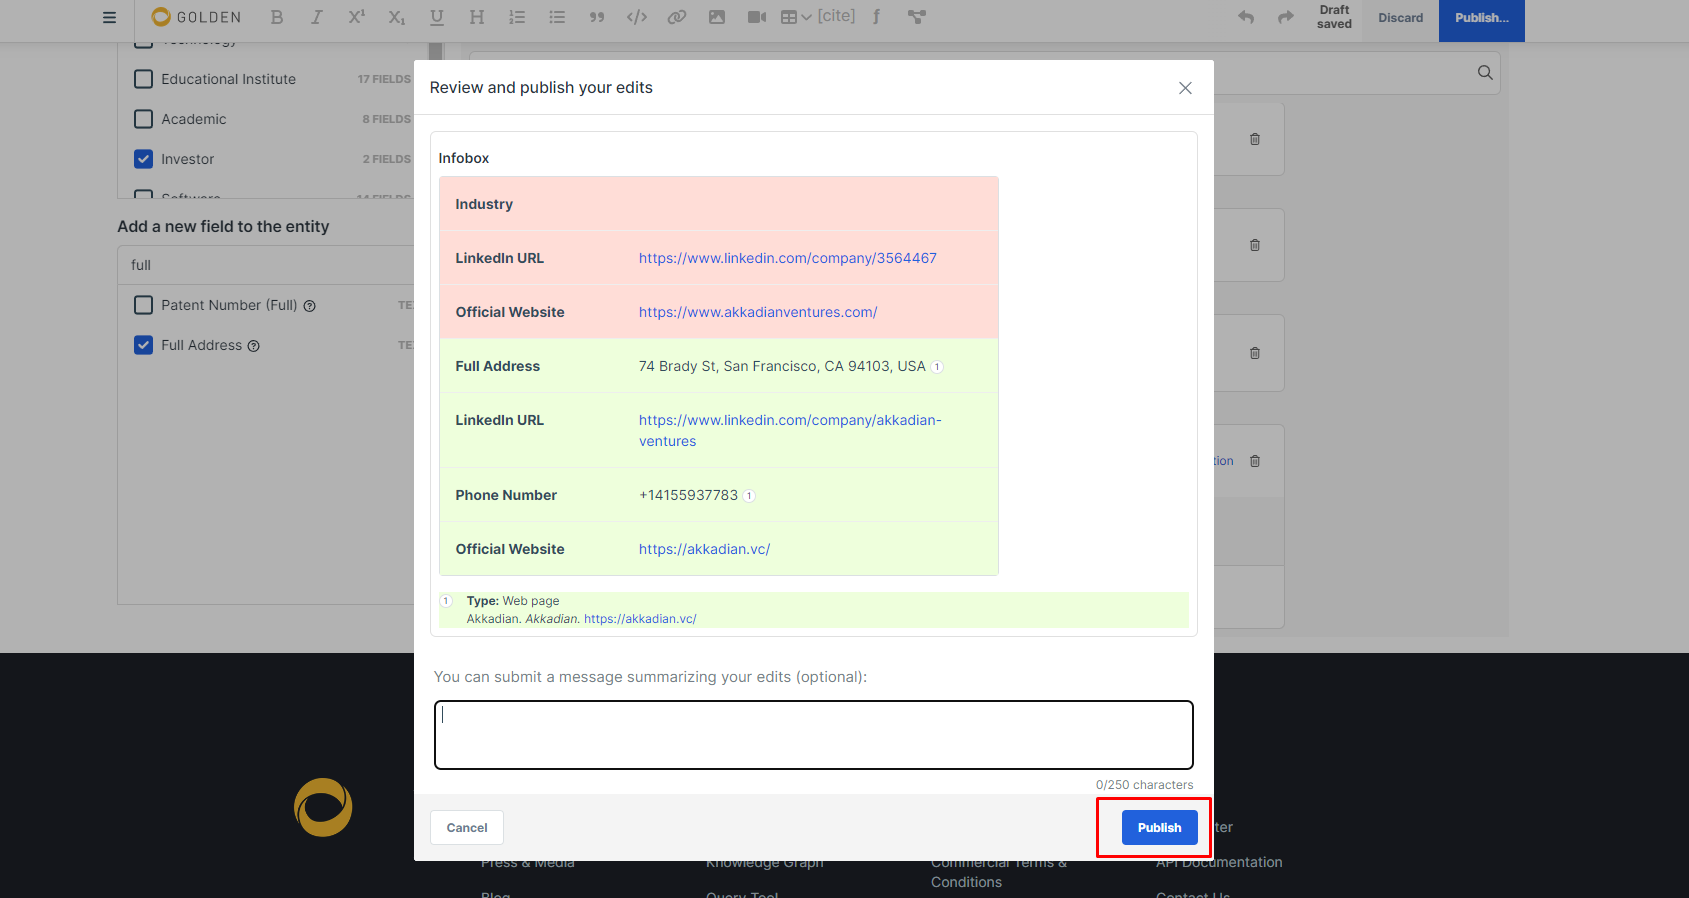Check the Academic checkbox
This screenshot has height=898, width=1689.
click(x=144, y=119)
